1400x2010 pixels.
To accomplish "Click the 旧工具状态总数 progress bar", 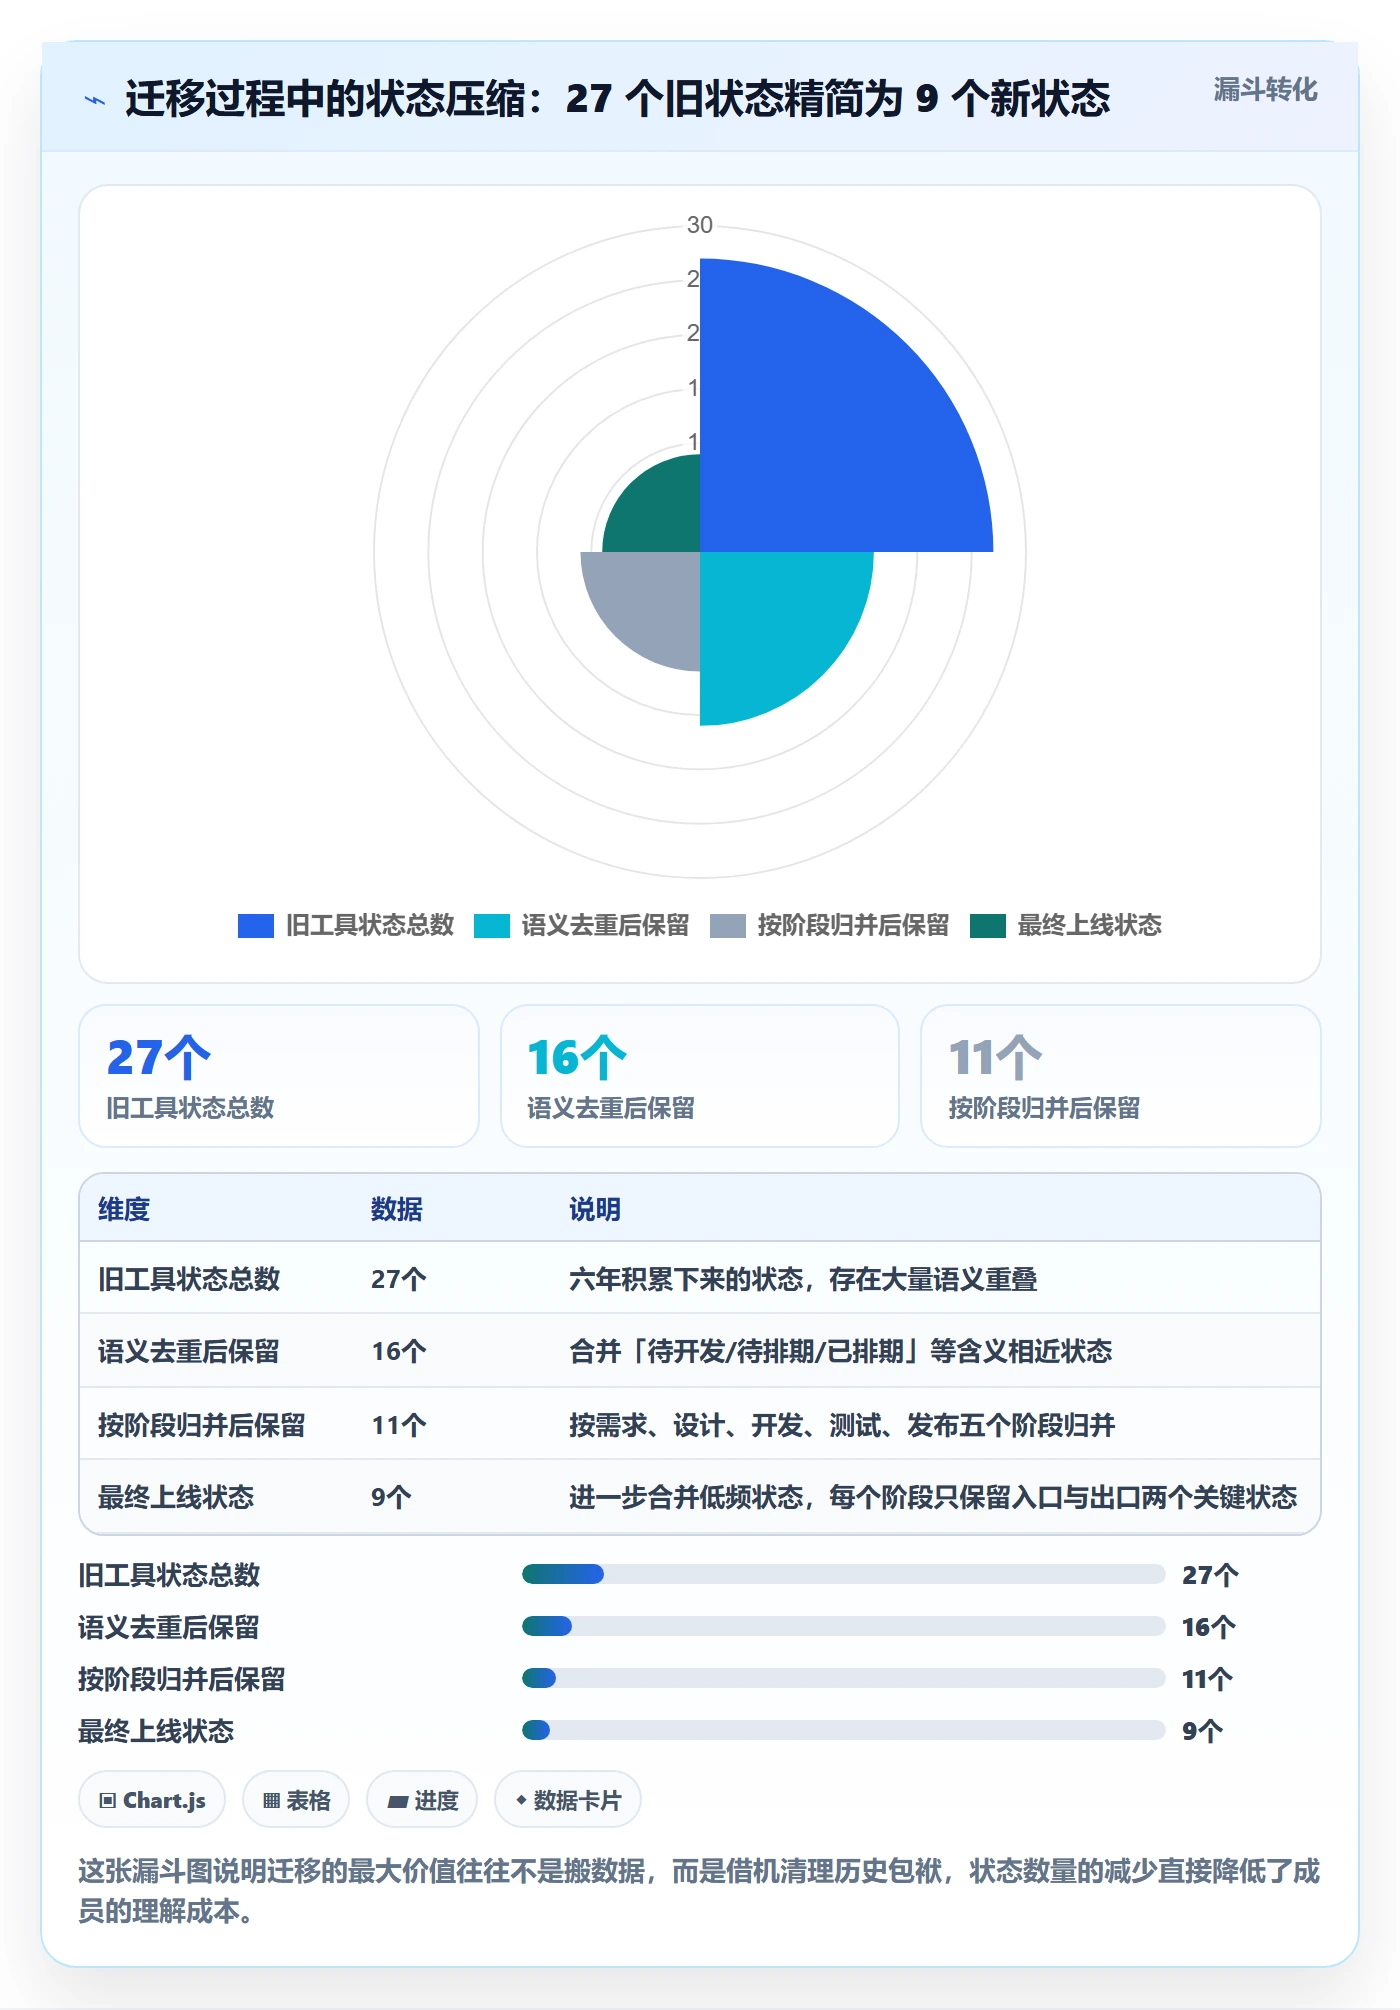I will point(843,1574).
